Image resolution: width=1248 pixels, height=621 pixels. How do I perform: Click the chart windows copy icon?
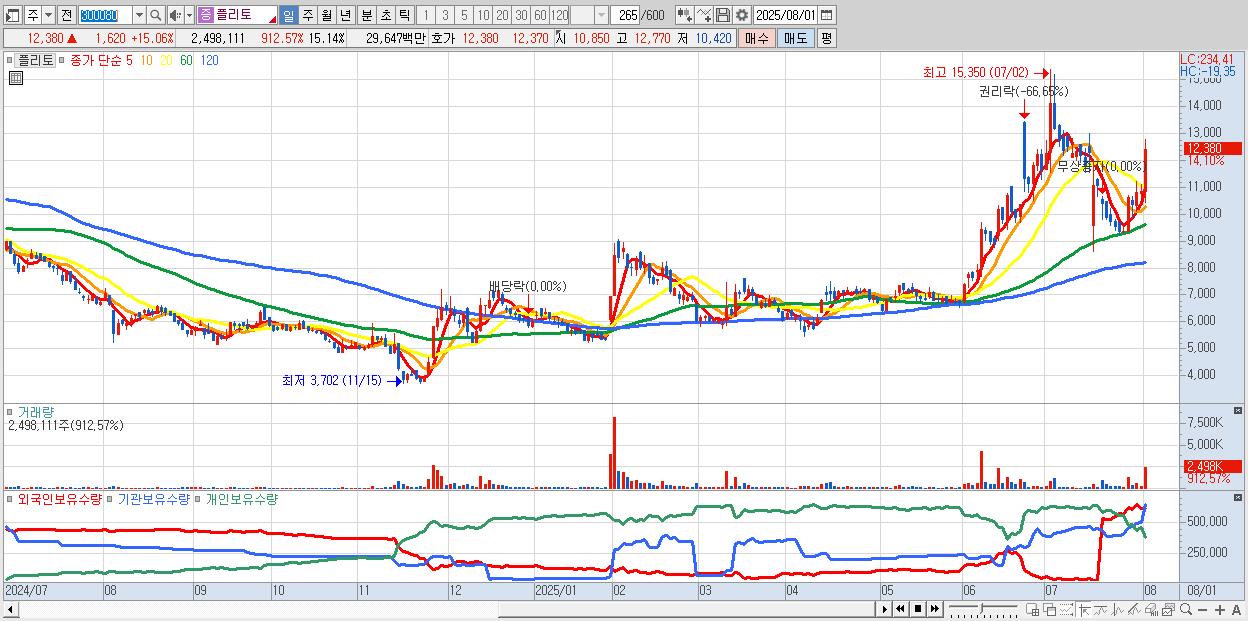(x=1169, y=609)
